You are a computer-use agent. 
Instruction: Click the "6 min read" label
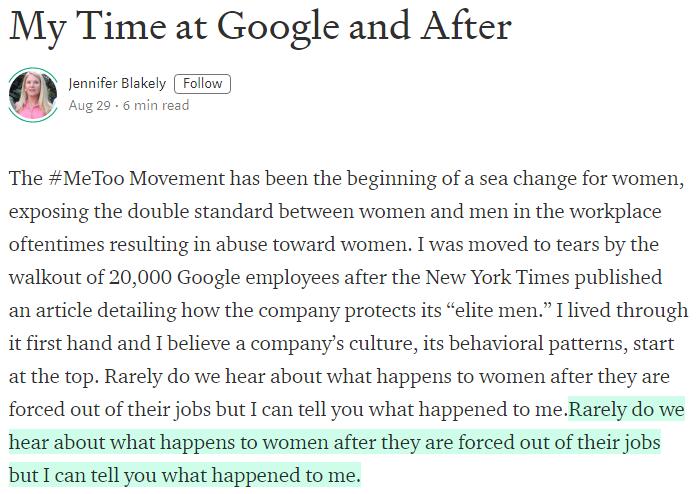tap(156, 105)
